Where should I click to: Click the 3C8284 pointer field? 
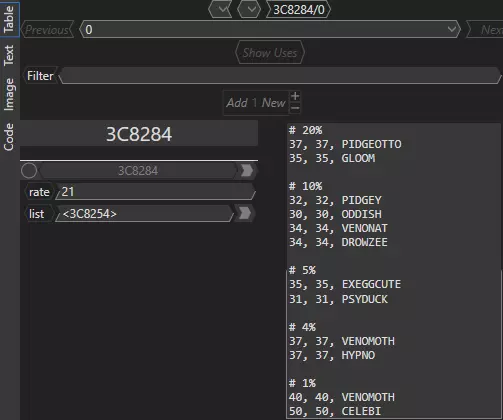138,171
